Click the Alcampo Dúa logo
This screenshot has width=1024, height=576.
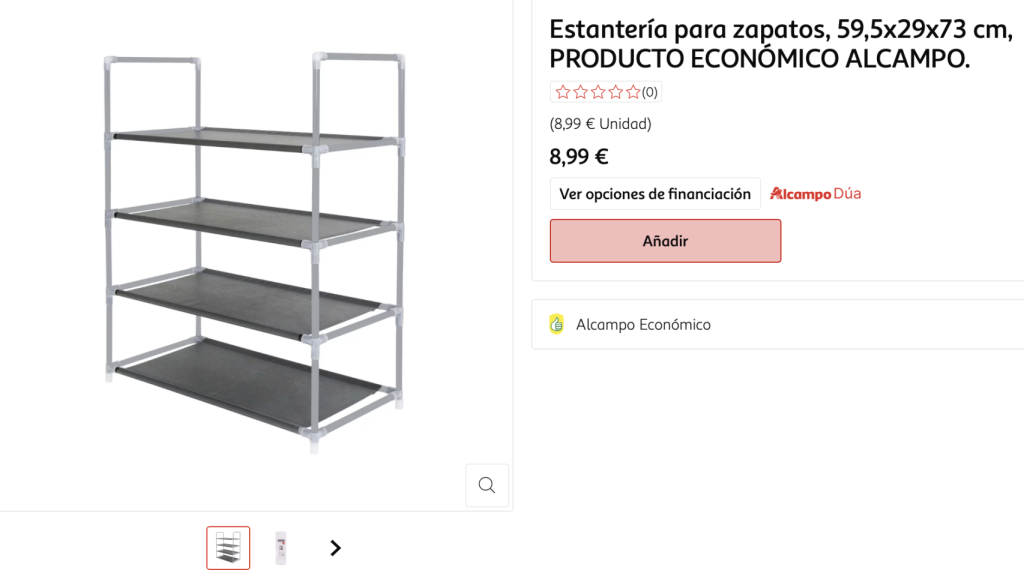pos(815,193)
